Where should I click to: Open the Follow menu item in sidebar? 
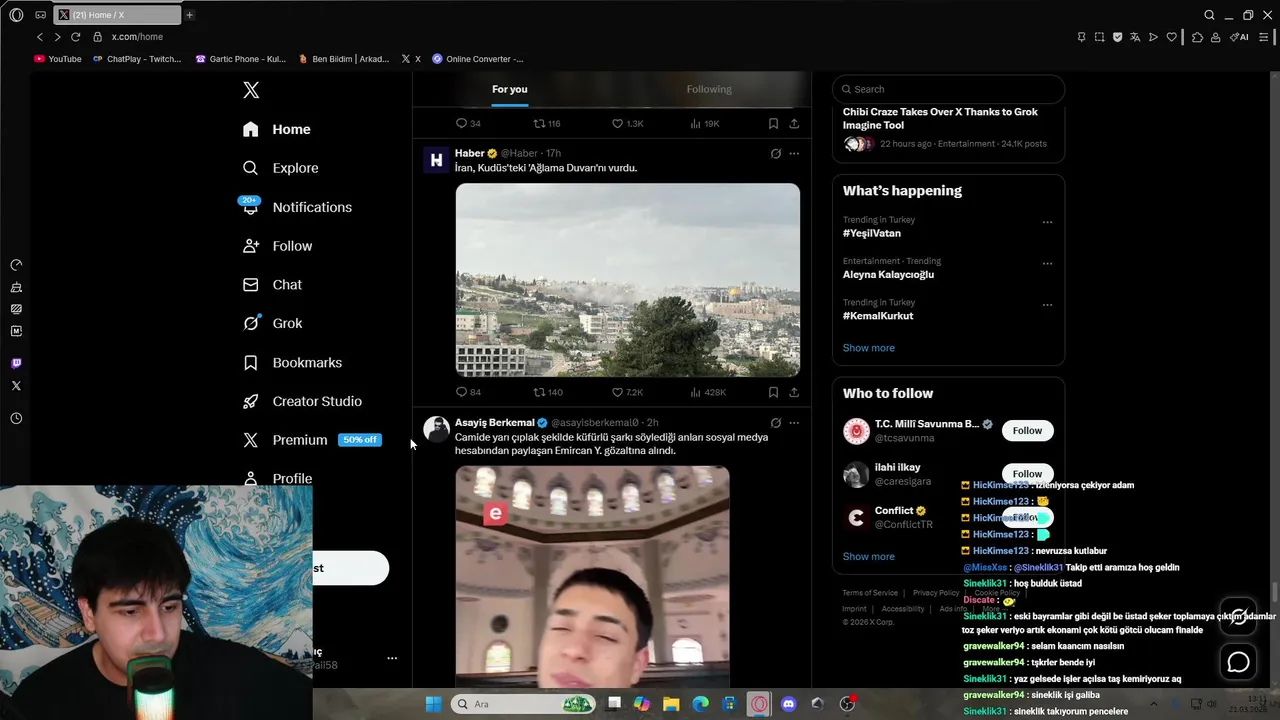pos(278,246)
